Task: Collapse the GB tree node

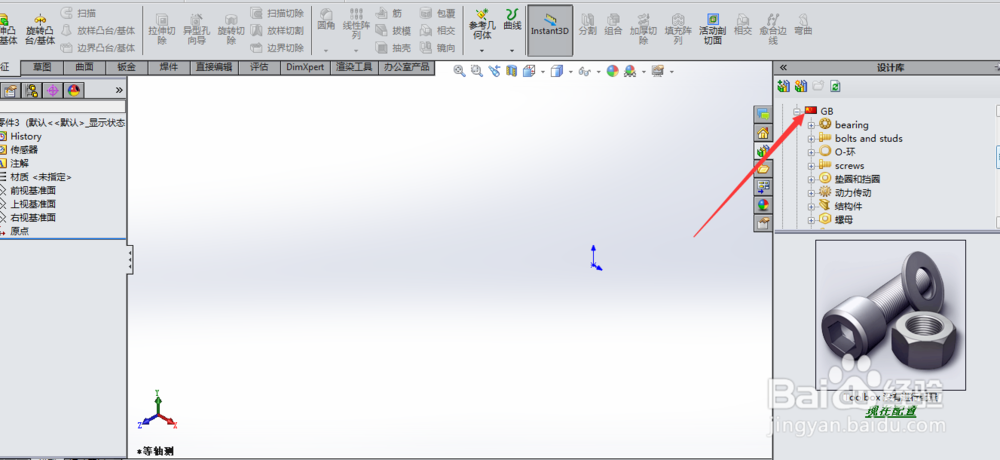Action: pyautogui.click(x=797, y=111)
